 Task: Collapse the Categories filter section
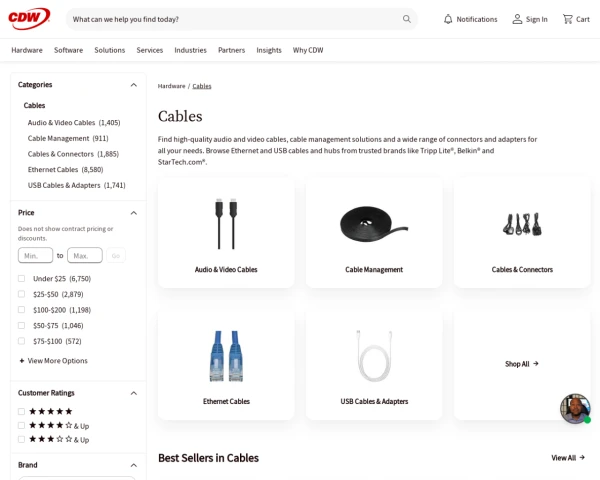pyautogui.click(x=134, y=85)
